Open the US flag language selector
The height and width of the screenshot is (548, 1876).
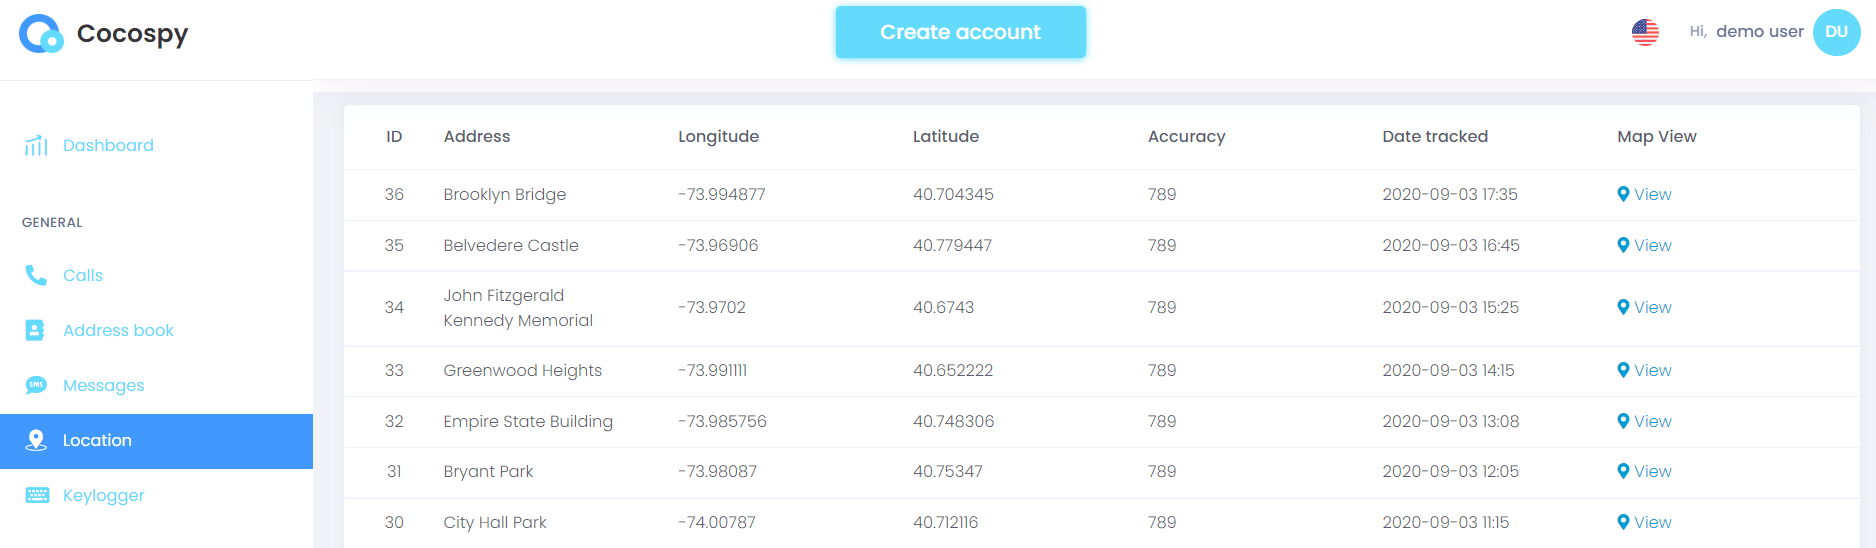[x=1645, y=33]
